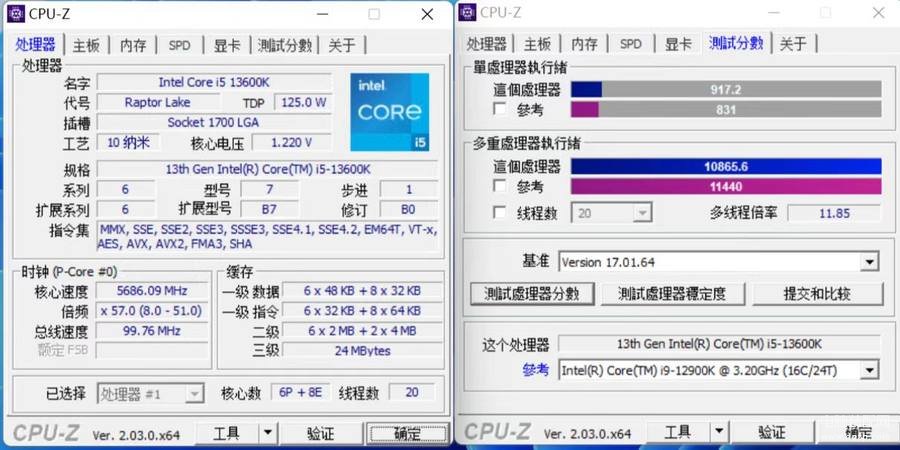Viewport: 900px width, 450px height.
Task: Click 測試處理器分數 benchmark button
Action: tap(532, 294)
